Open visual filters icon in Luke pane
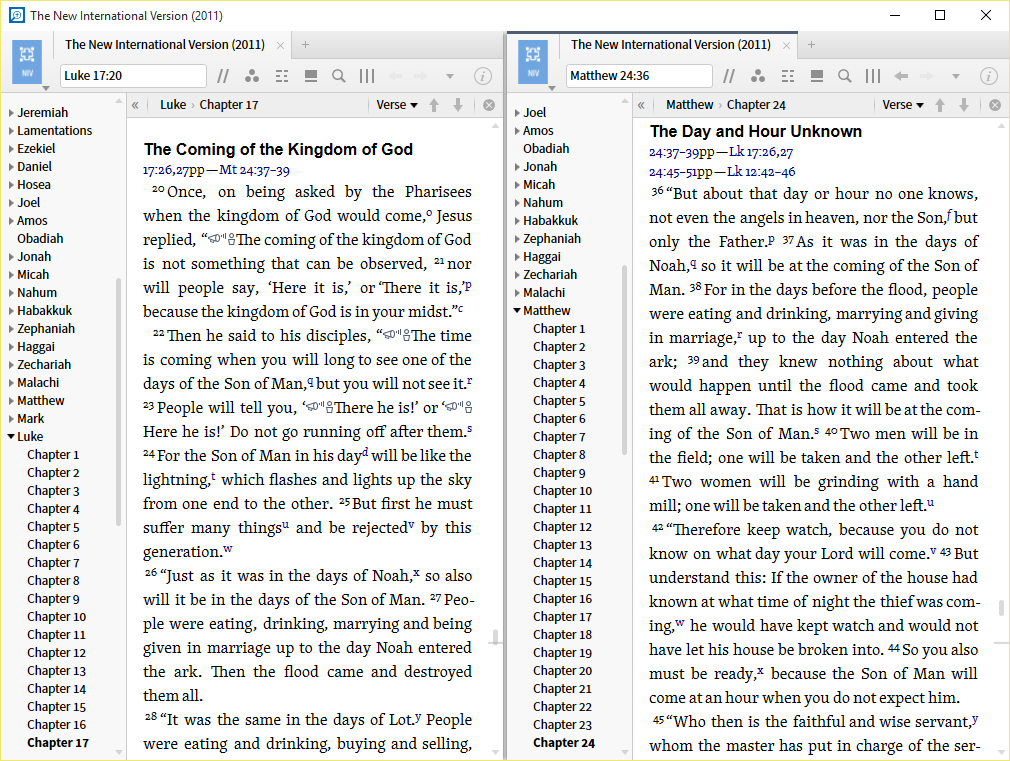 point(252,76)
